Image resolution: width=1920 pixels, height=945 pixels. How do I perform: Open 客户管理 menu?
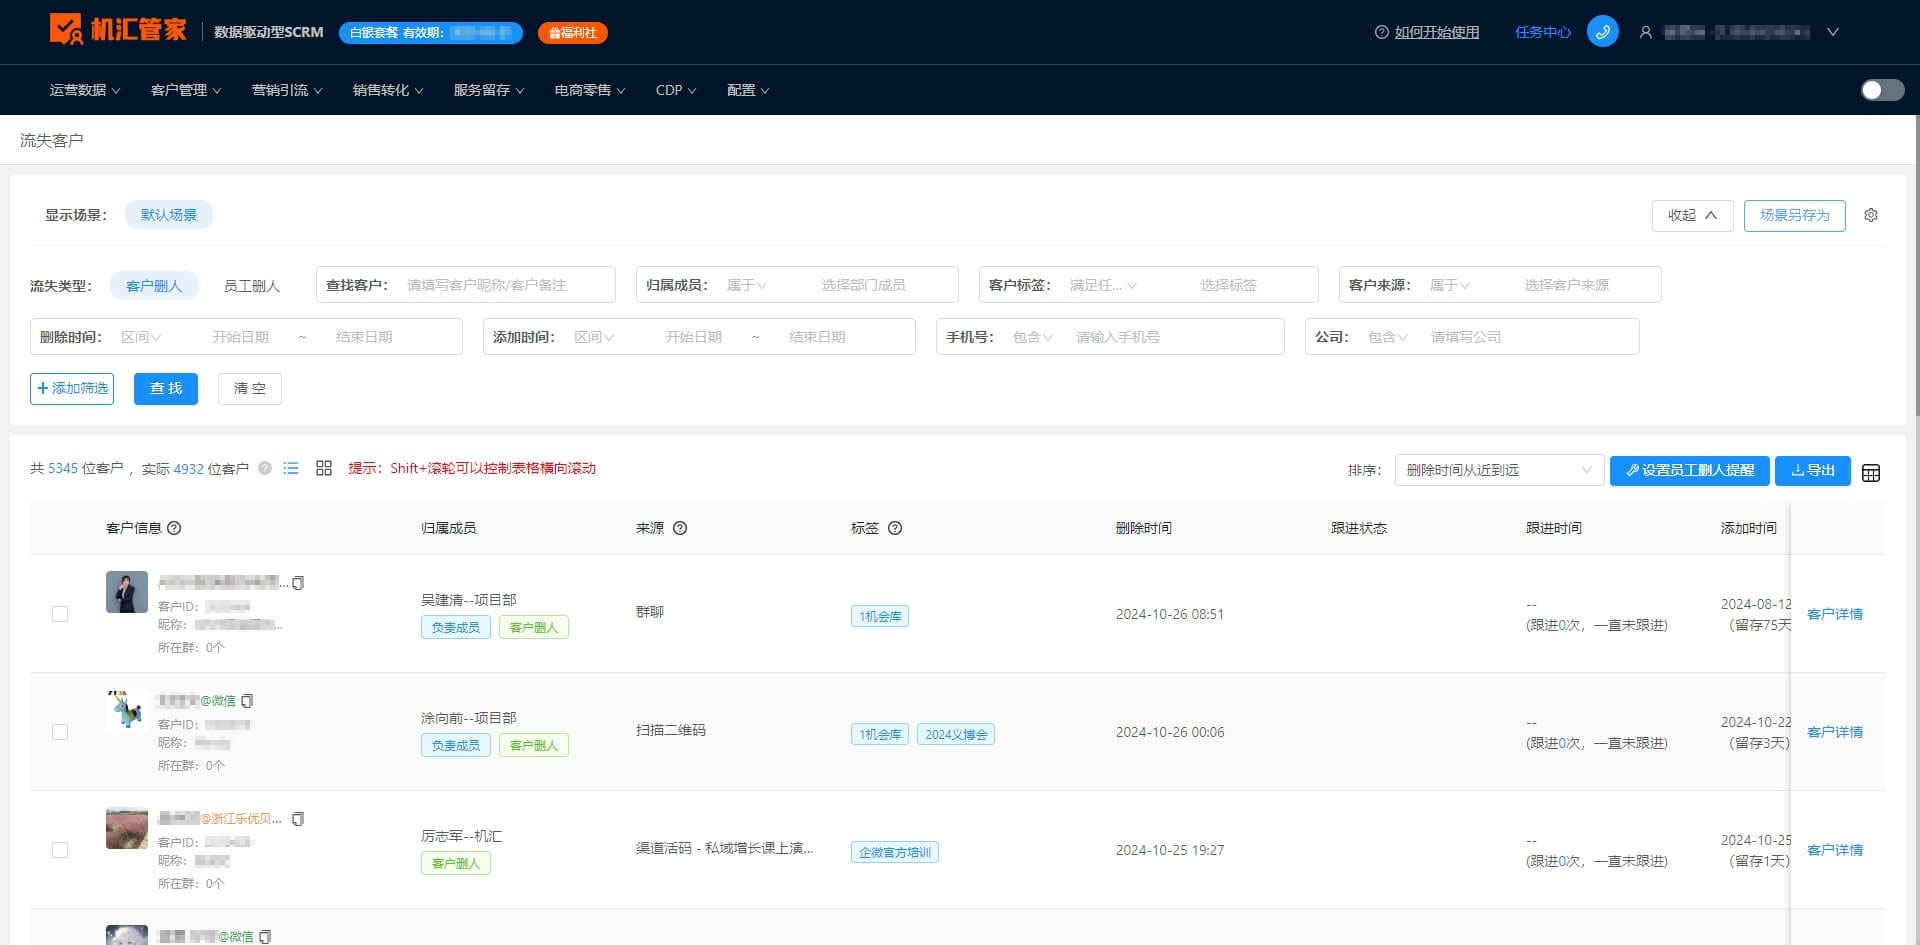pos(186,90)
